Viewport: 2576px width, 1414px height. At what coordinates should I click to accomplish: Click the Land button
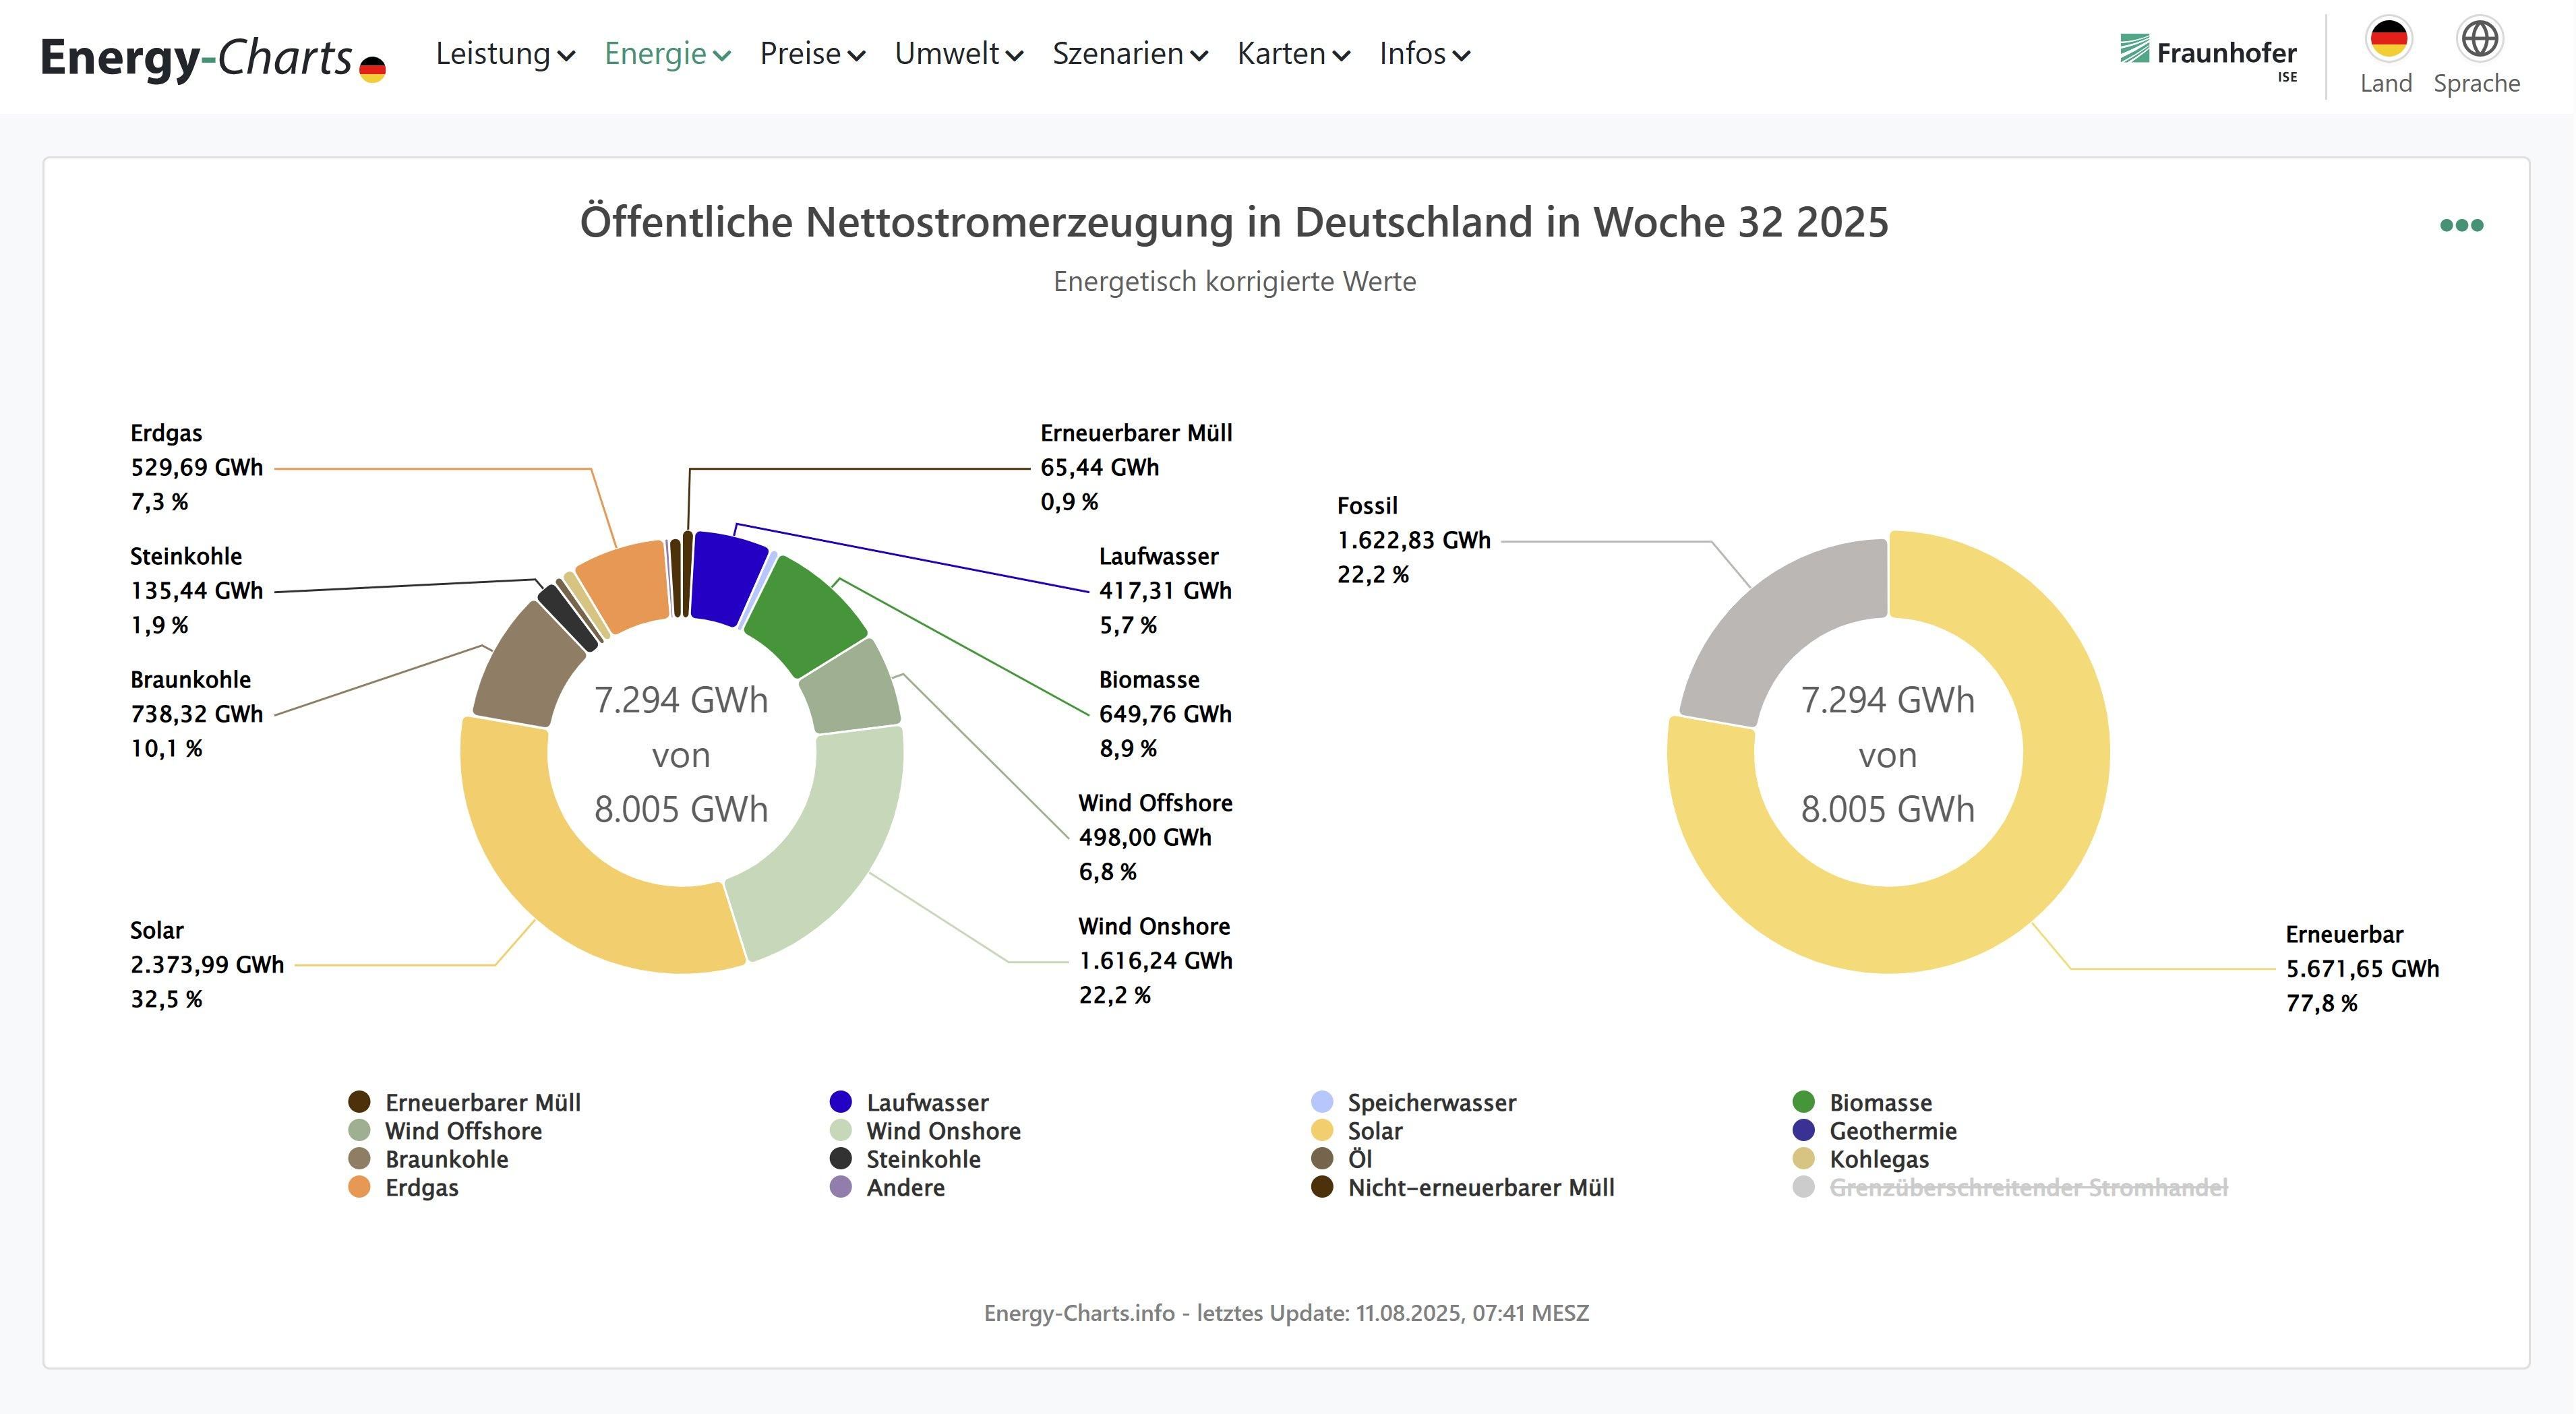[x=2387, y=55]
